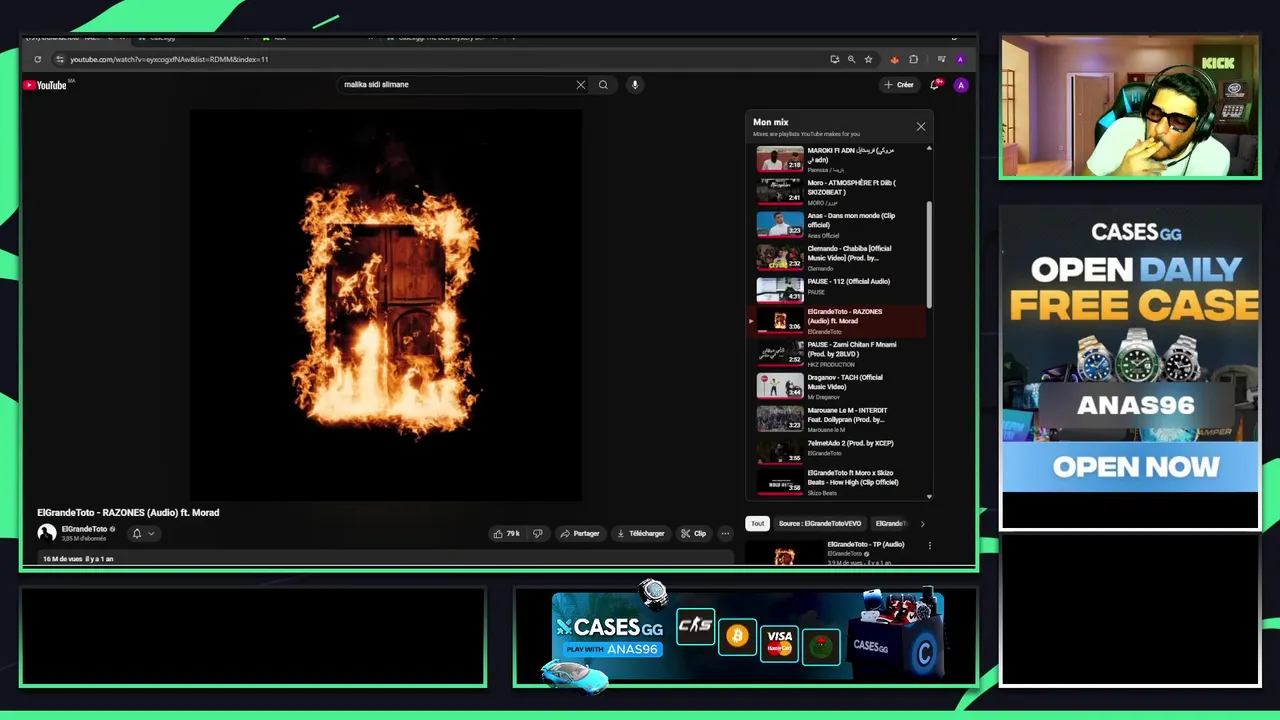Play Anas - Dans mon monde clip

point(838,225)
